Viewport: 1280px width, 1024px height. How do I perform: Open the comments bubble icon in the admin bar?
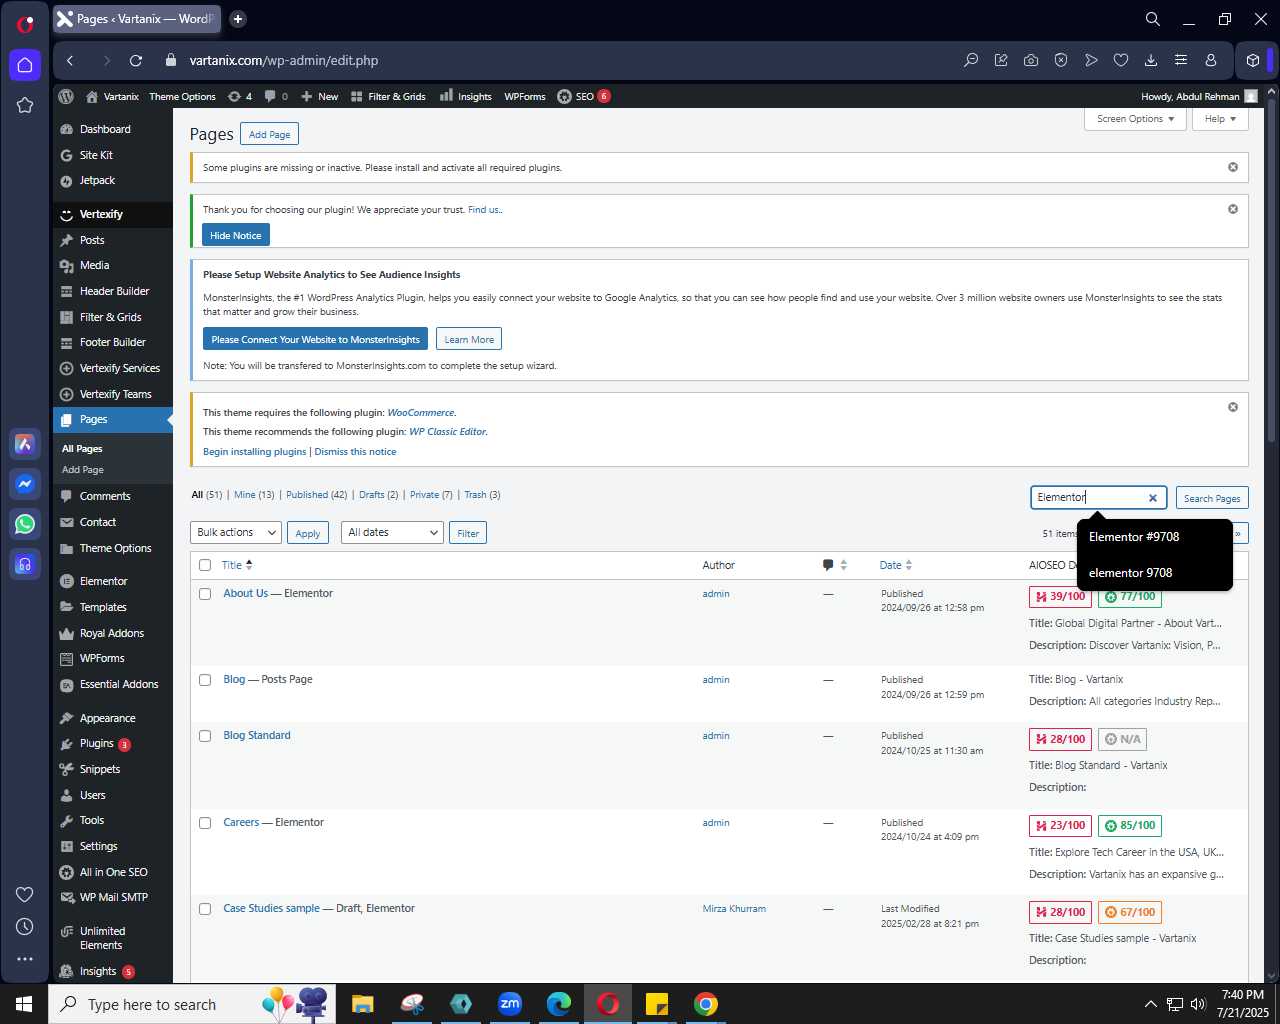tap(276, 96)
